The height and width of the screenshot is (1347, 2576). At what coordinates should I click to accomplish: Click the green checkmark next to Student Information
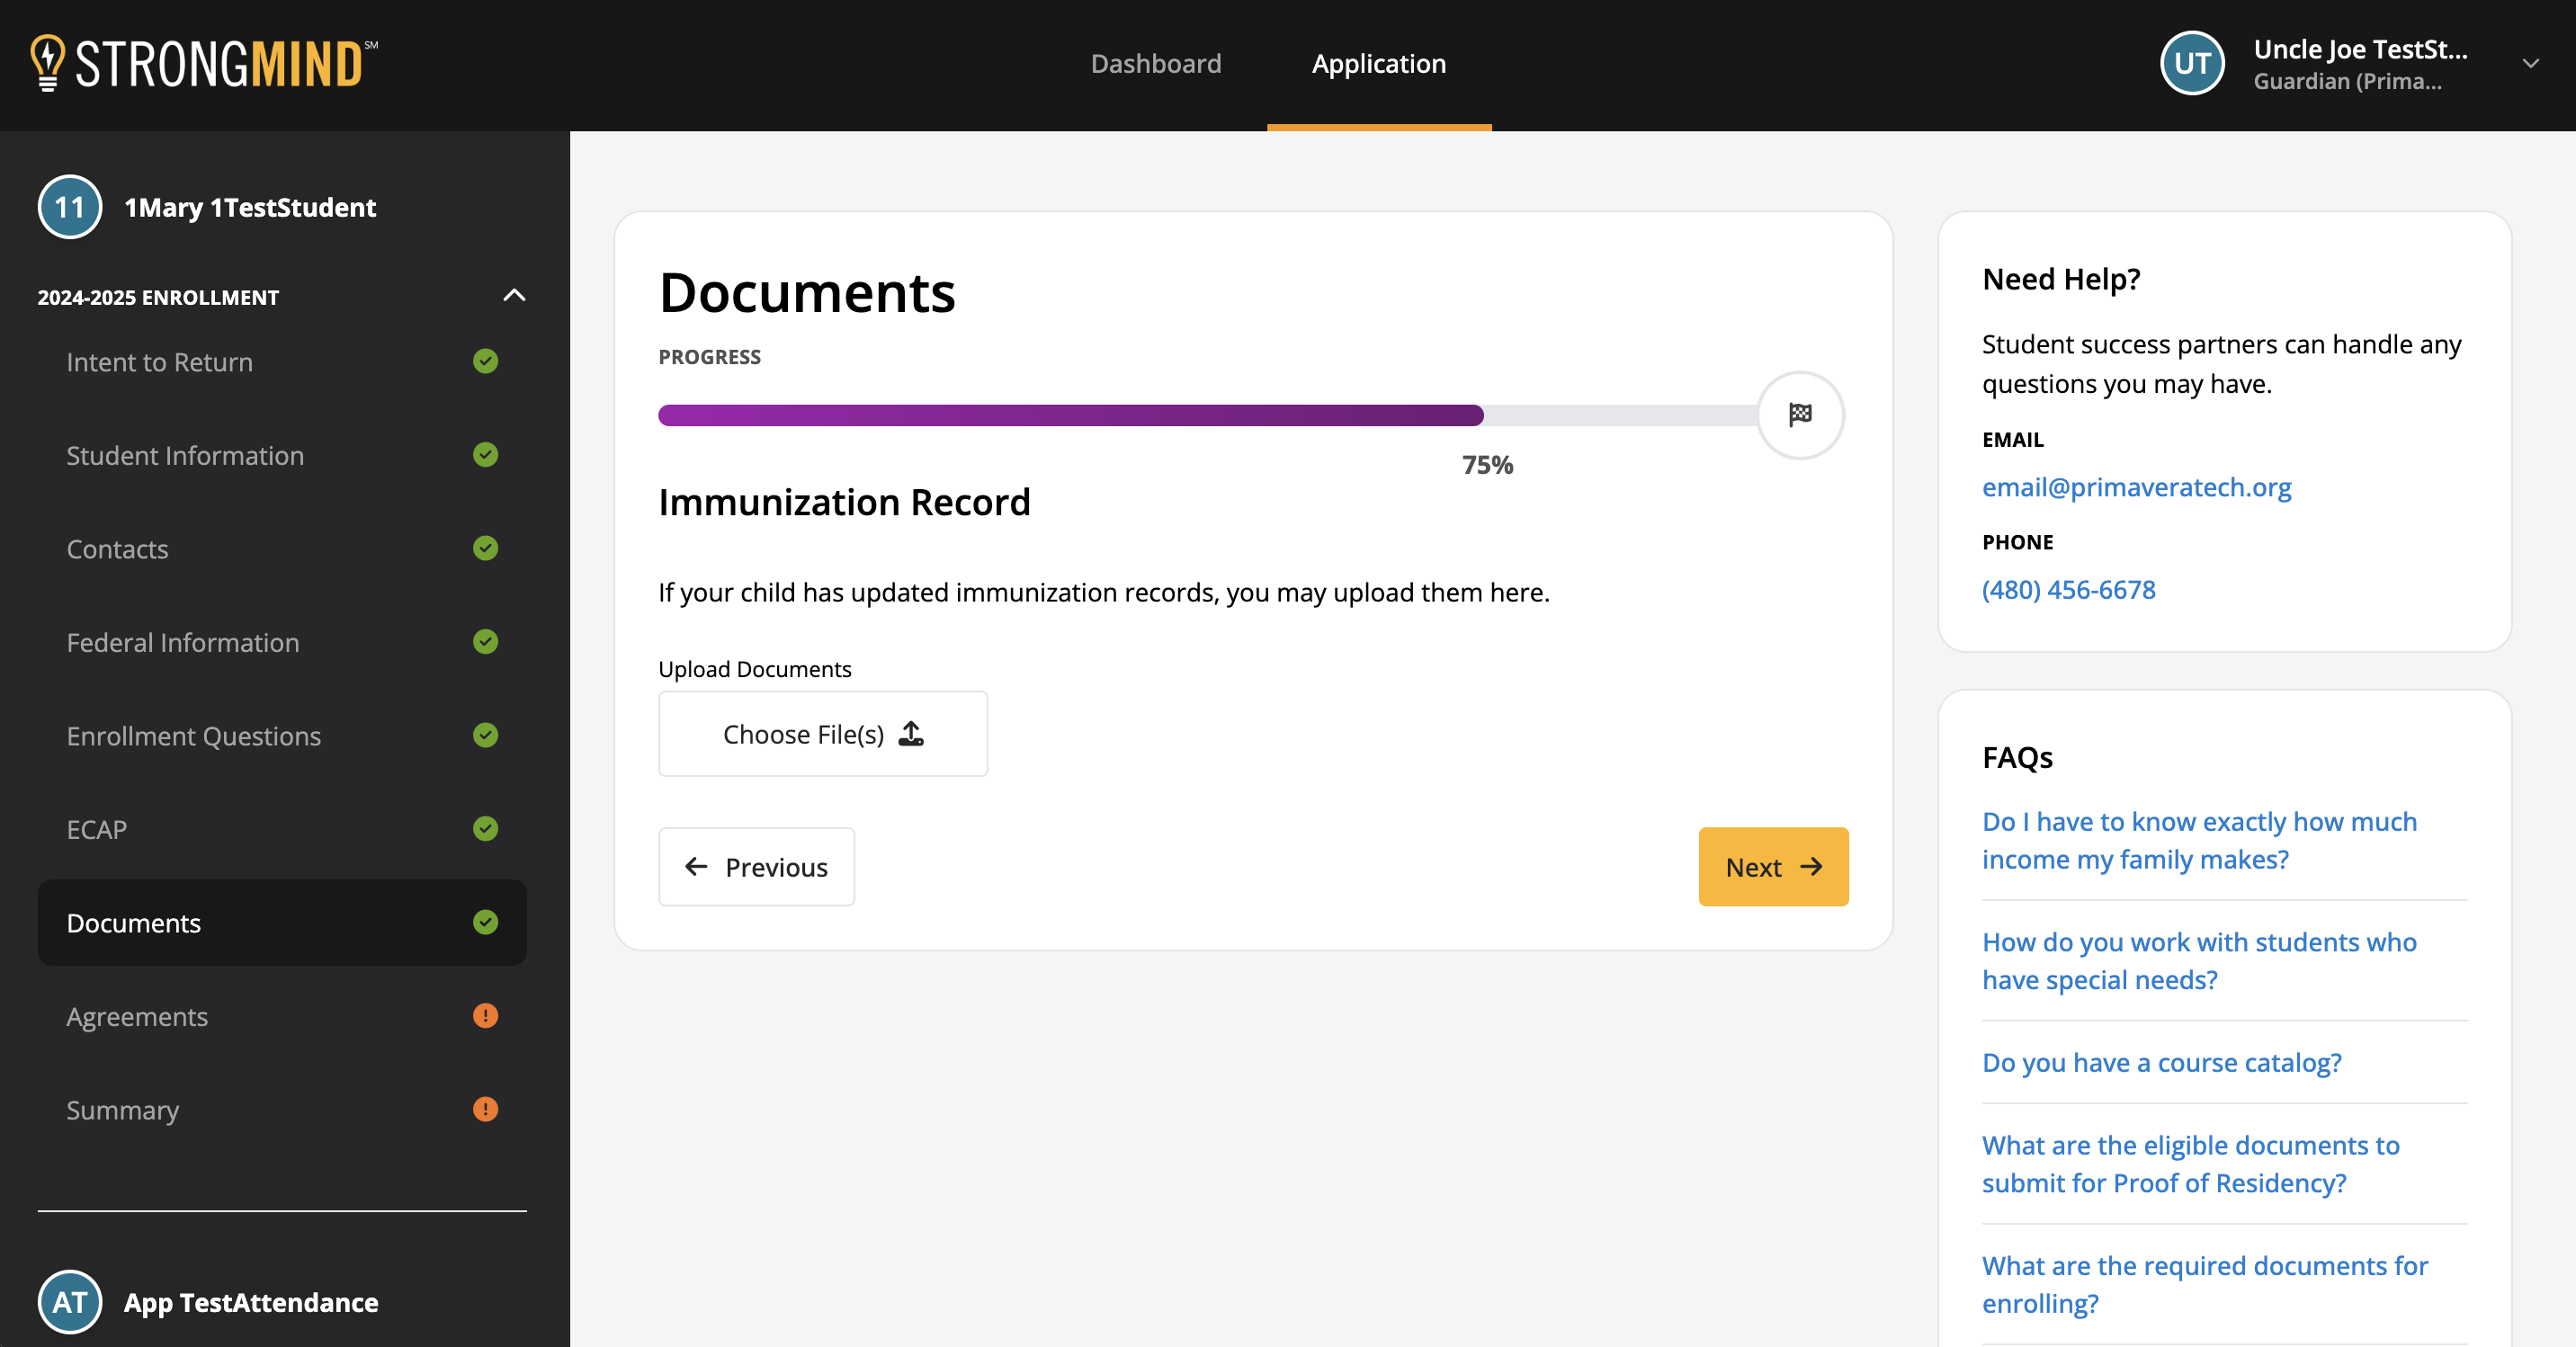coord(486,455)
